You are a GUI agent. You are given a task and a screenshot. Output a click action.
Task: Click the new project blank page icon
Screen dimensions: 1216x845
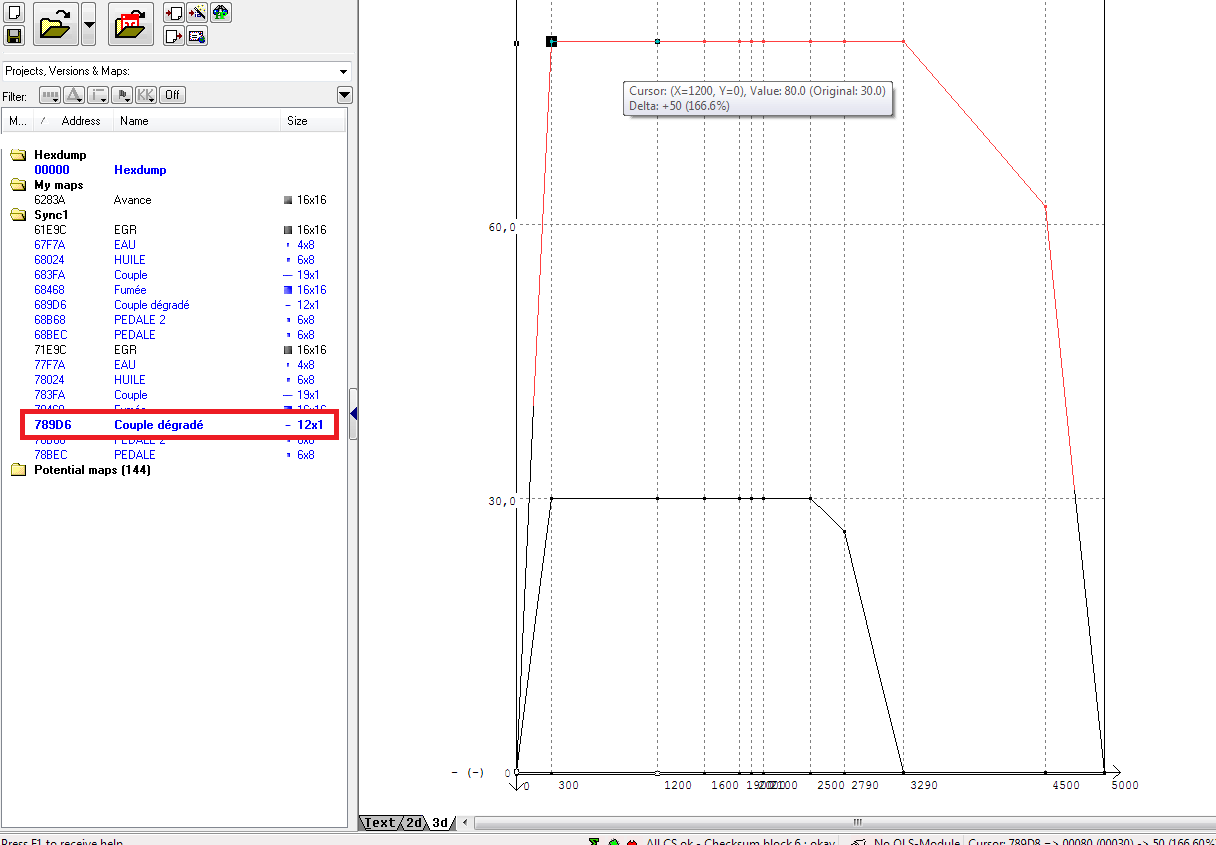tap(14, 13)
